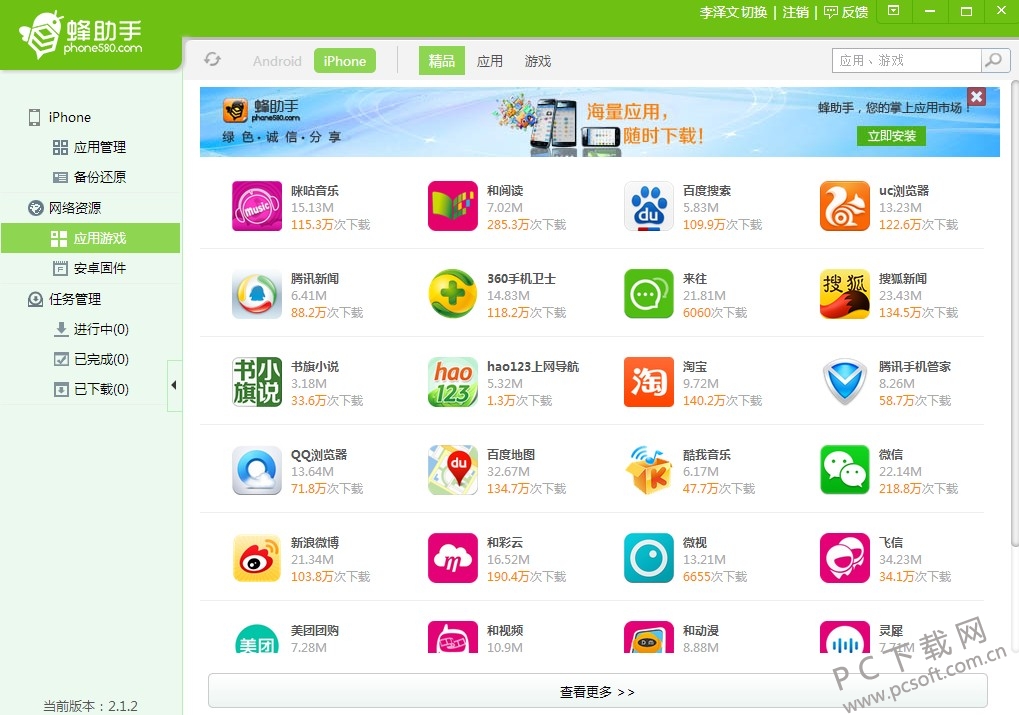1019x715 pixels.
Task: Select the iPhone platform toggle
Action: click(344, 61)
